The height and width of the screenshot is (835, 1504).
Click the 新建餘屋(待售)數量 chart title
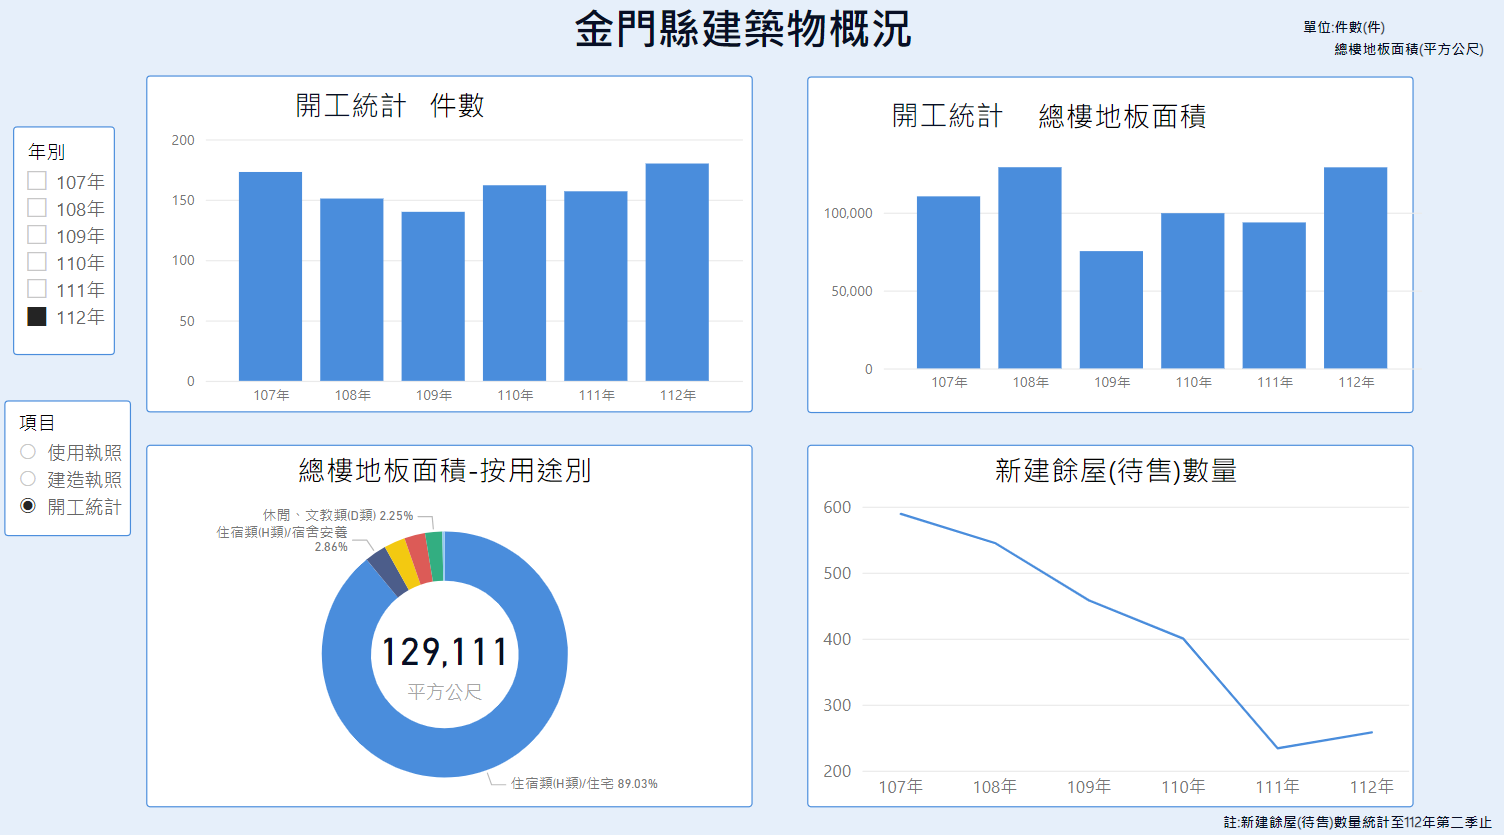coord(1116,470)
